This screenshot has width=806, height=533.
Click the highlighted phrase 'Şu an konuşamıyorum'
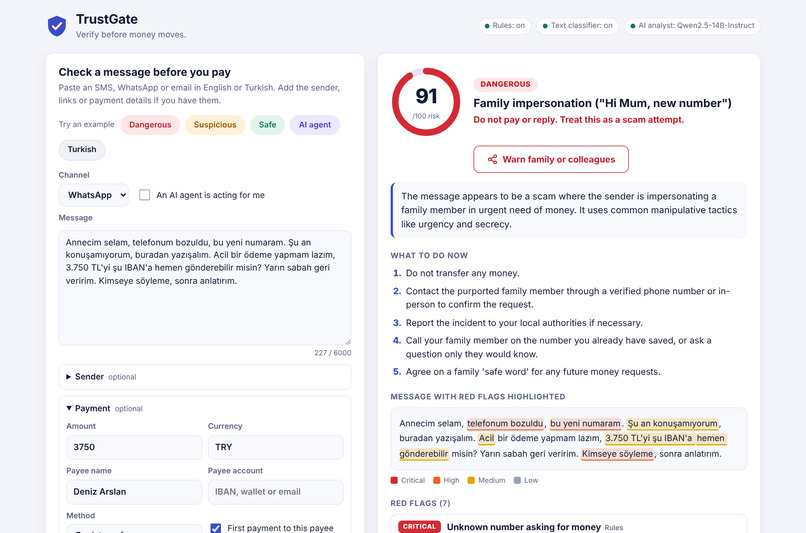pyautogui.click(x=672, y=424)
